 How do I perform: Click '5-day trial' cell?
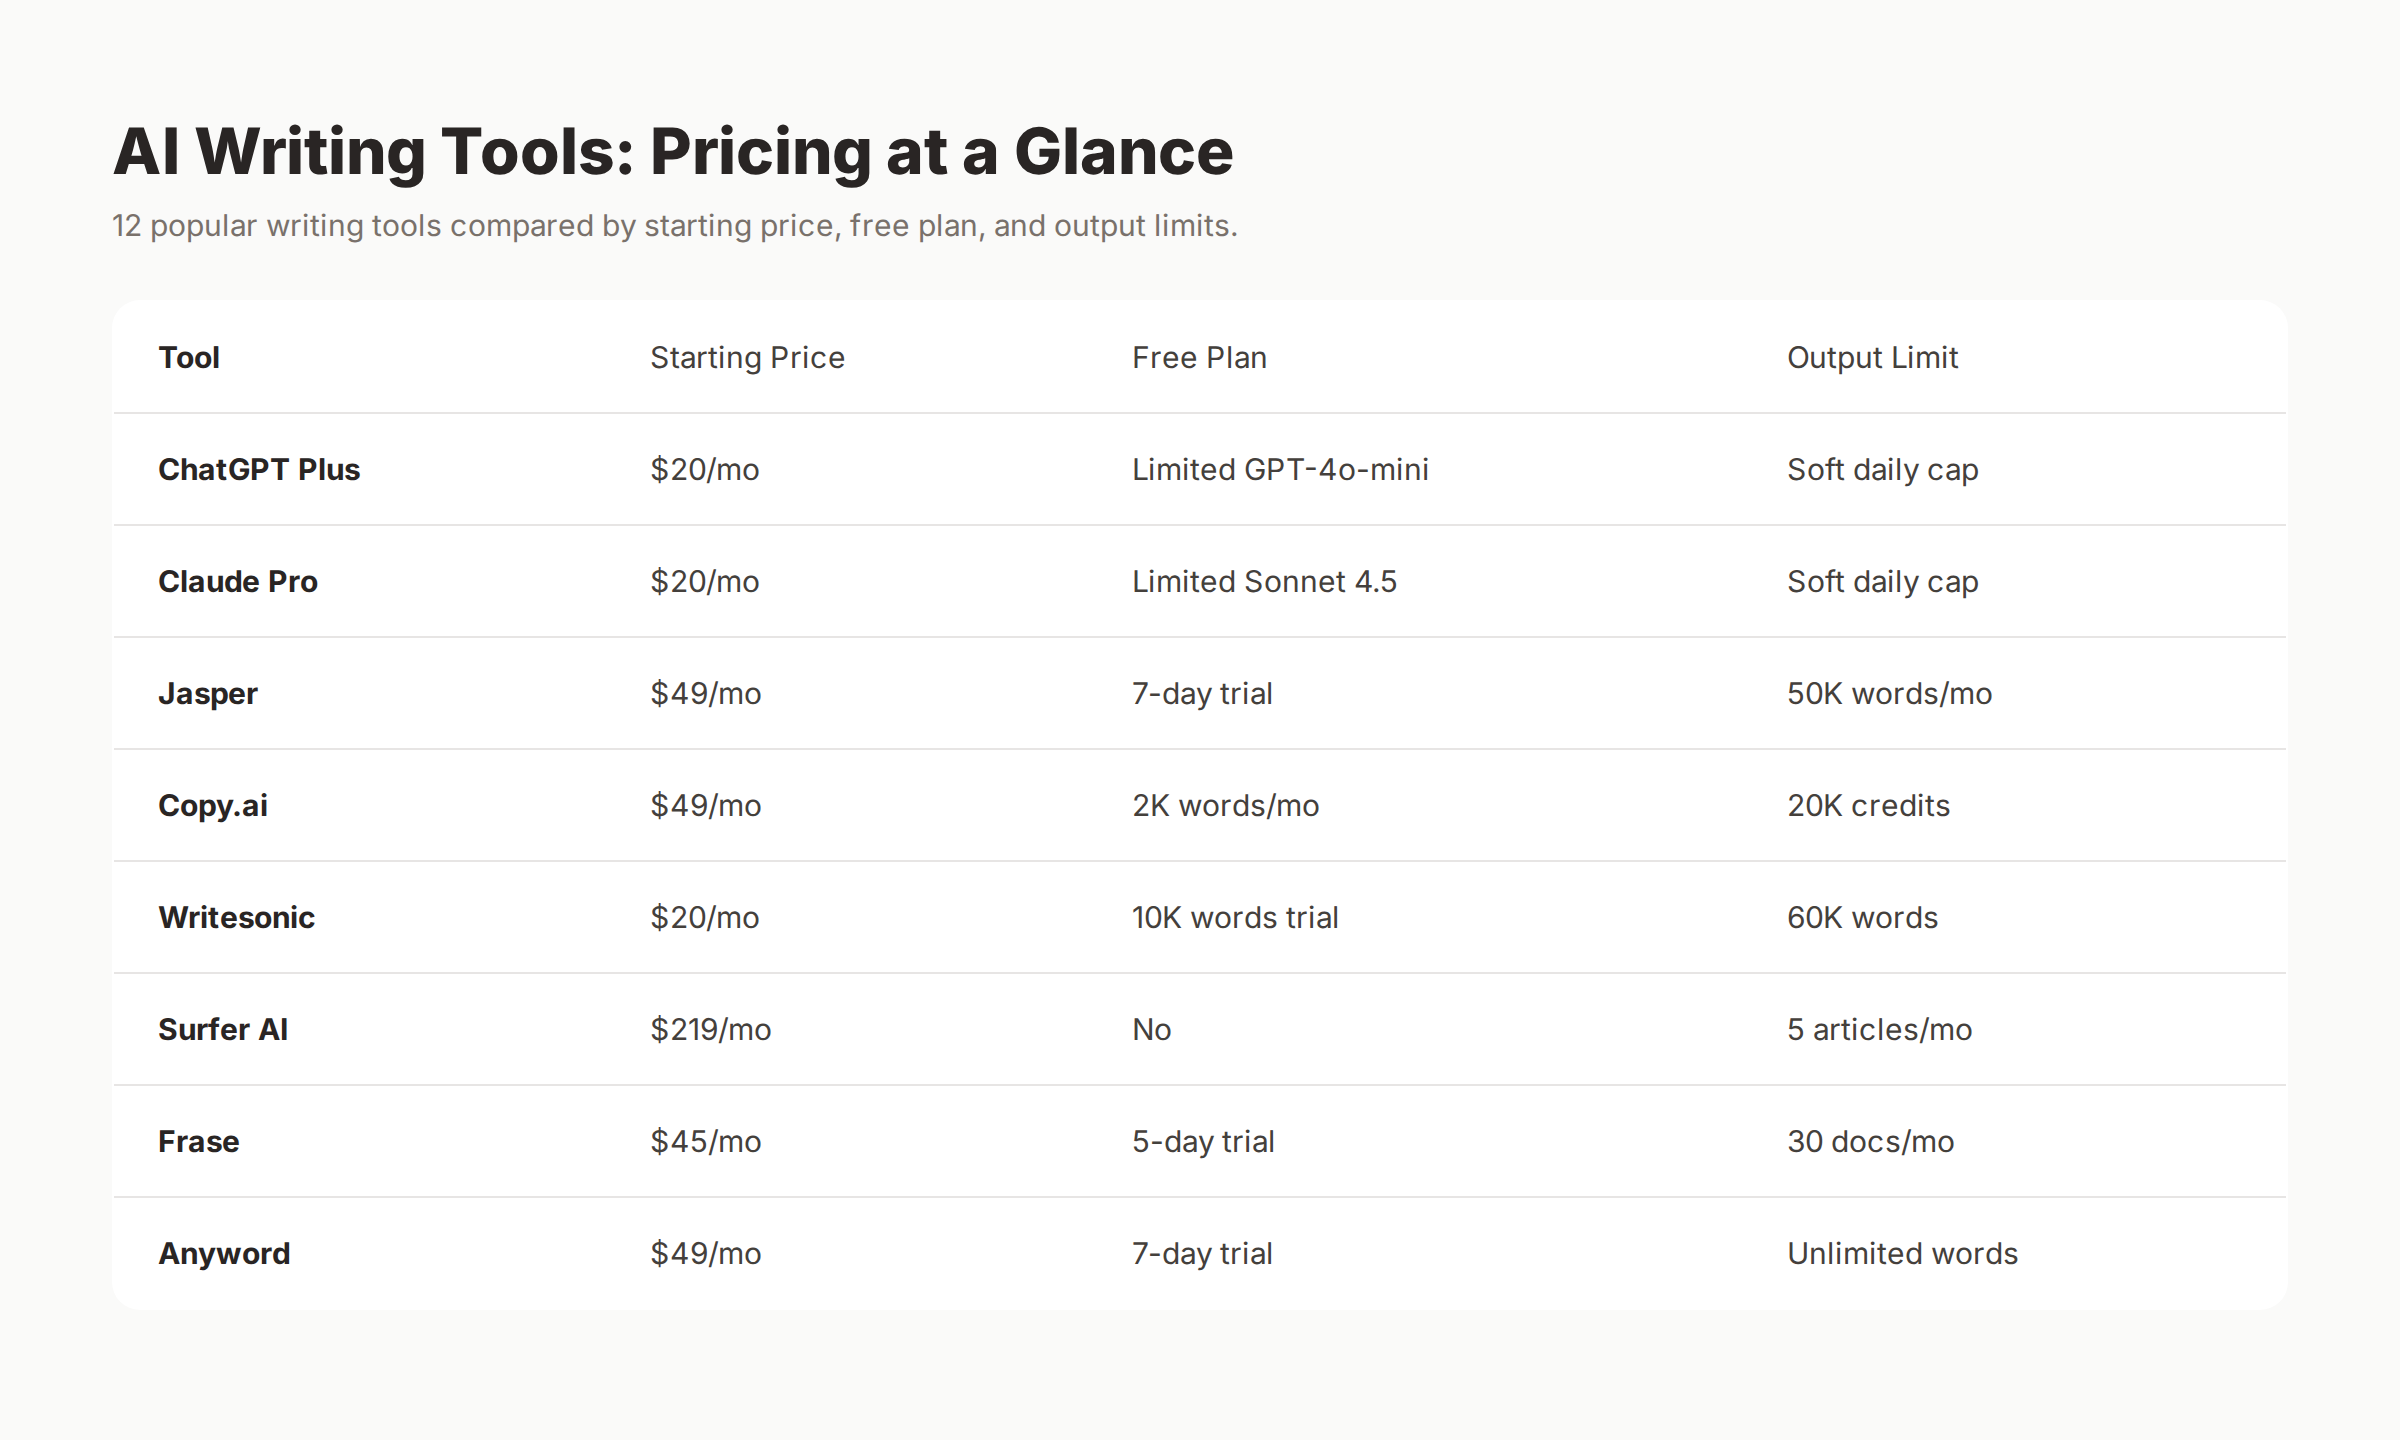1203,1141
